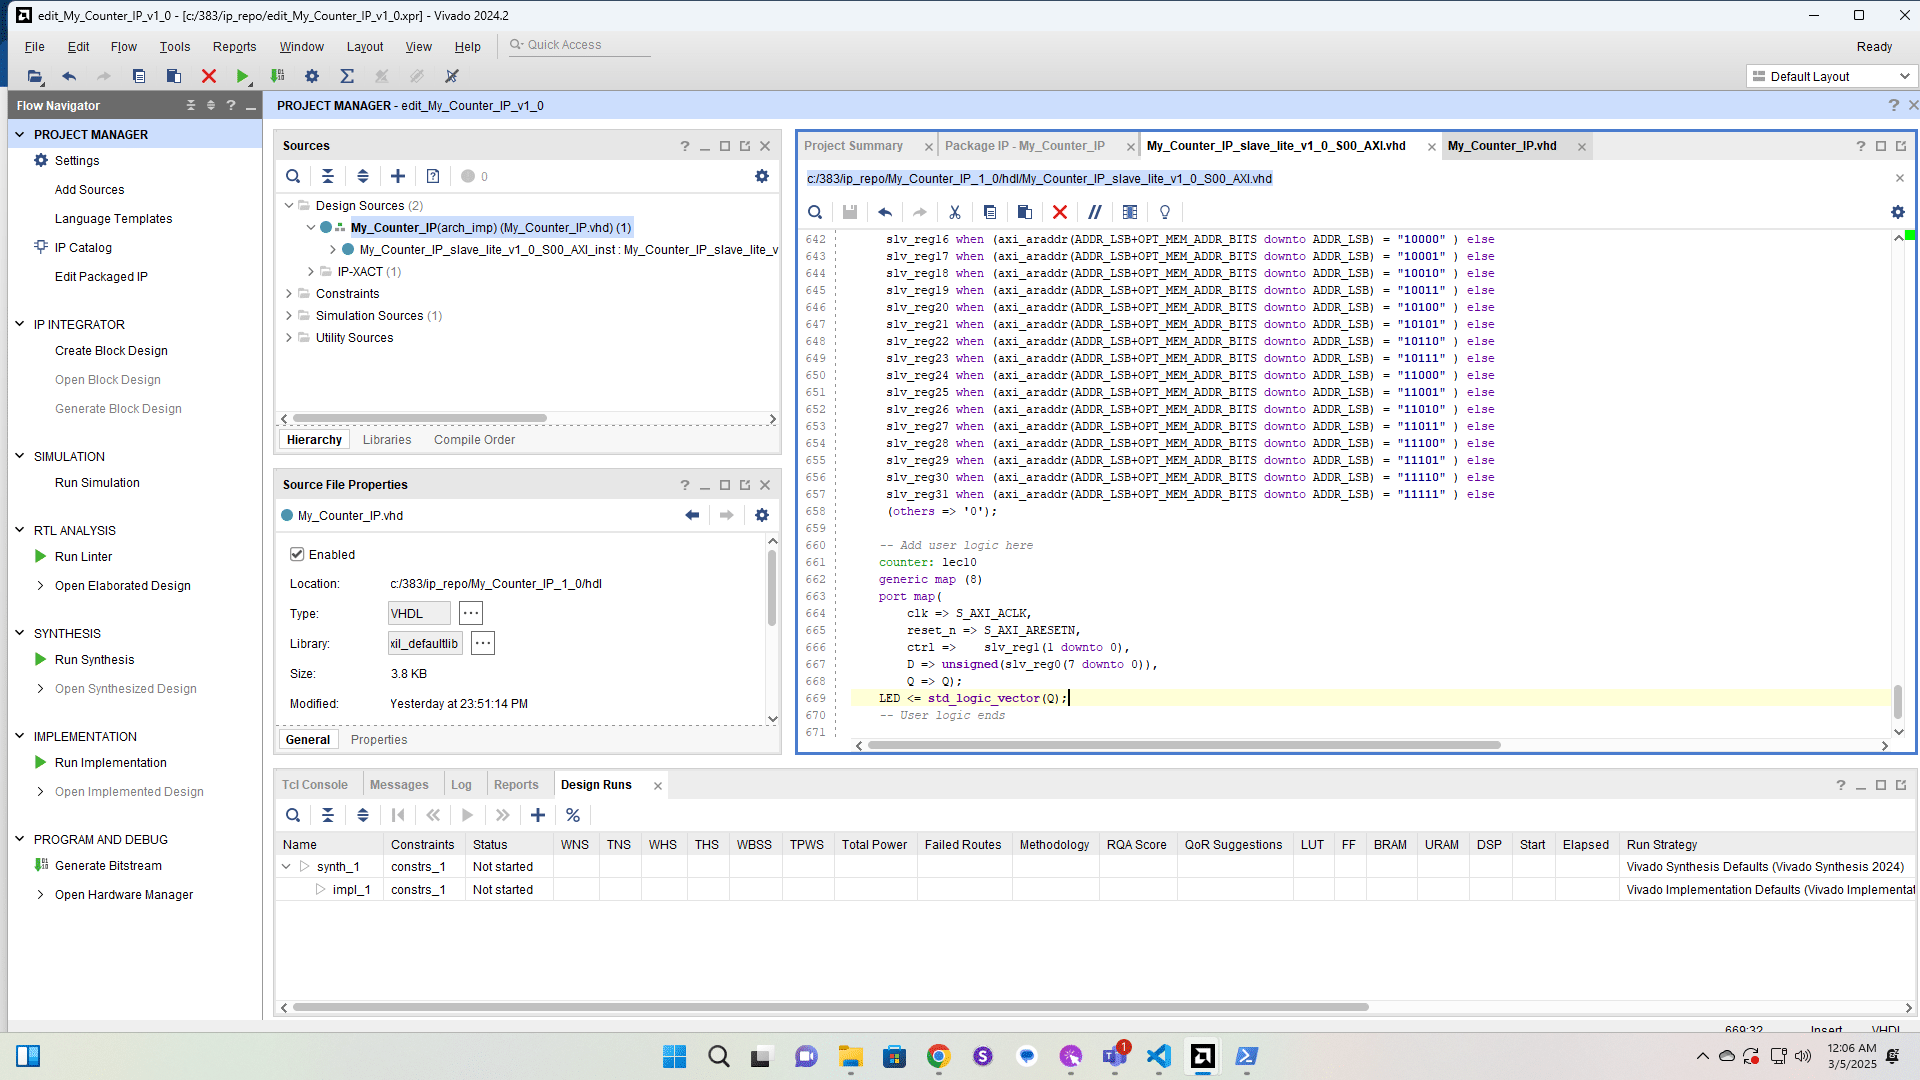Type in the Quick Access search field

click(580, 44)
